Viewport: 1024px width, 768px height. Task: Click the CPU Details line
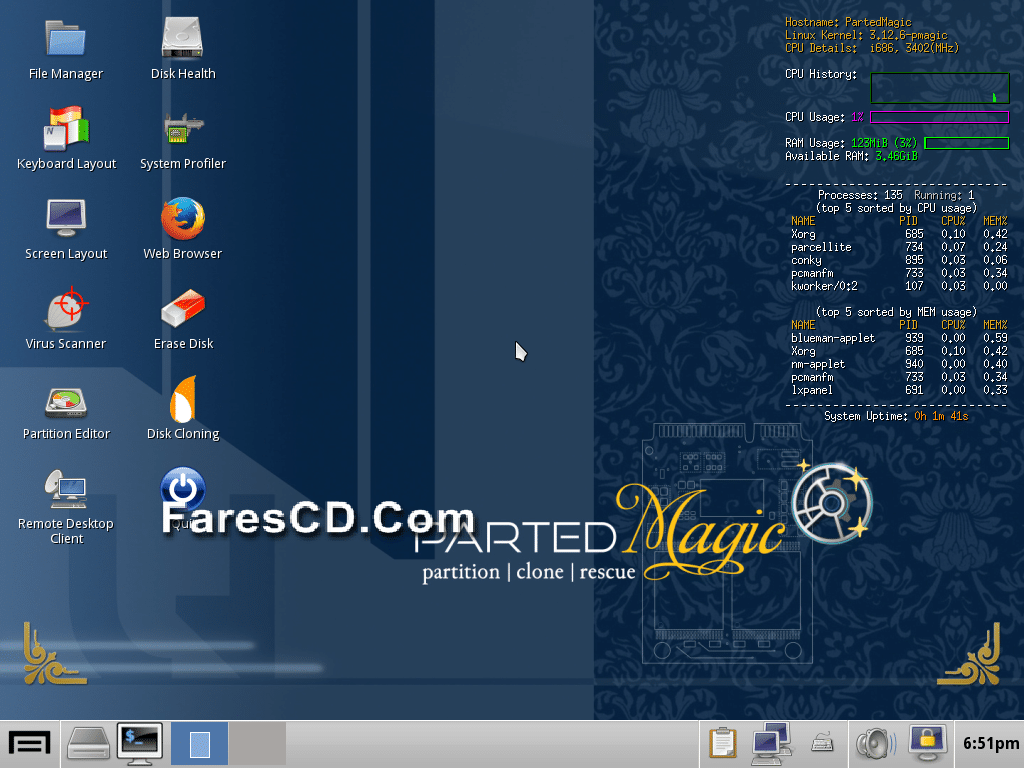(x=872, y=48)
